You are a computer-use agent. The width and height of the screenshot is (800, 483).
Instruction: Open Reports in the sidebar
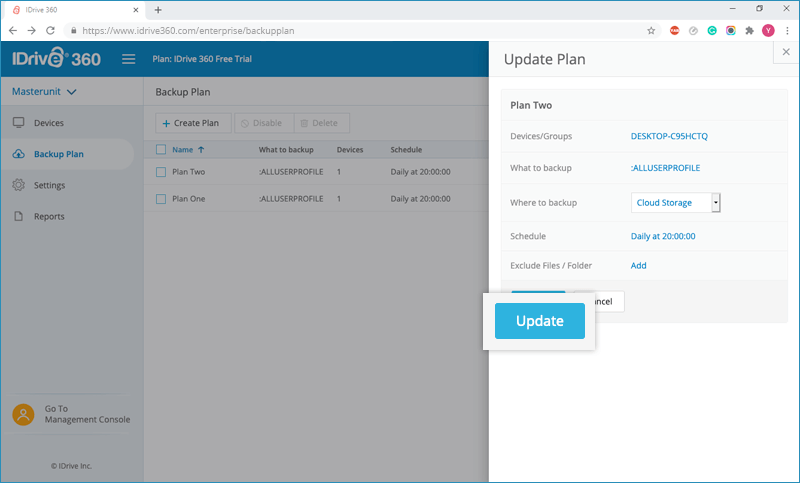coord(49,216)
